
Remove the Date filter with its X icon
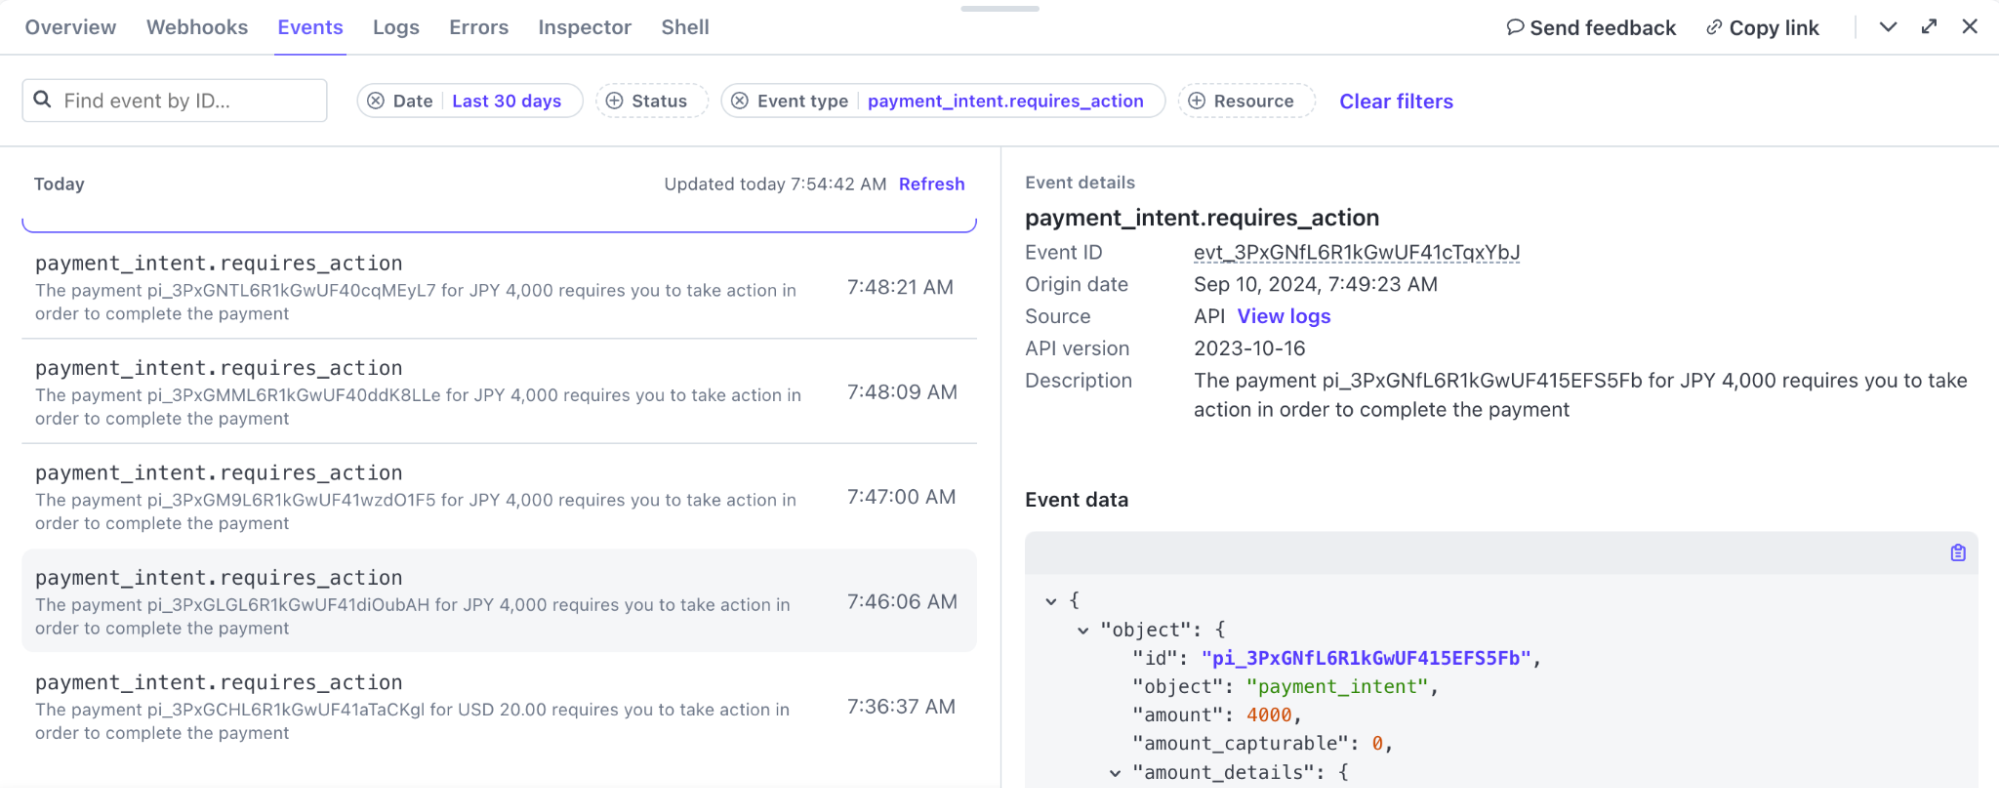[376, 101]
